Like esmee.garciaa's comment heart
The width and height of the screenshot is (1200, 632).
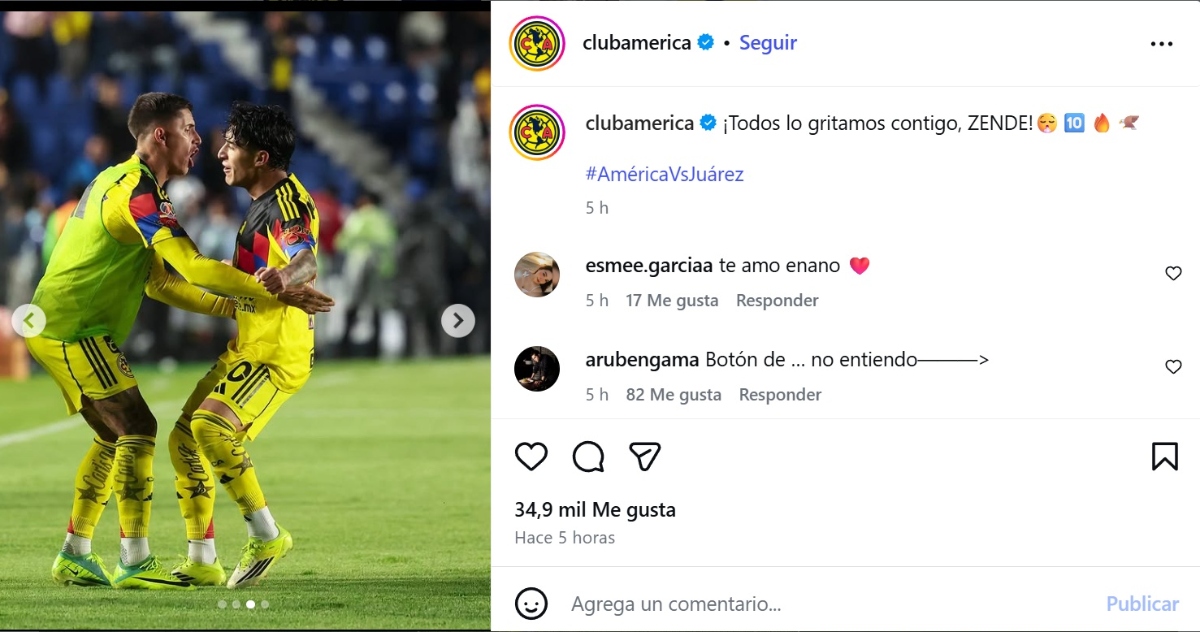point(1174,273)
